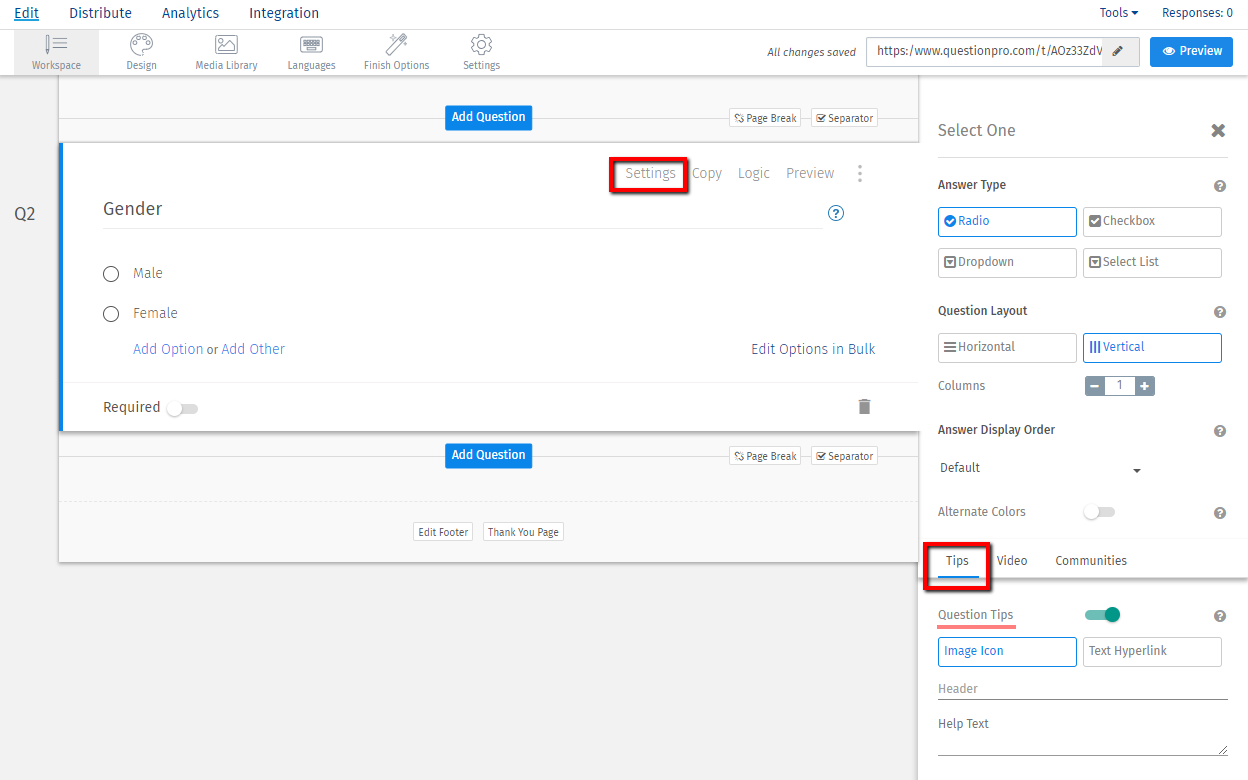Delete the Gender question with trash icon
This screenshot has height=780, width=1248.
[864, 406]
